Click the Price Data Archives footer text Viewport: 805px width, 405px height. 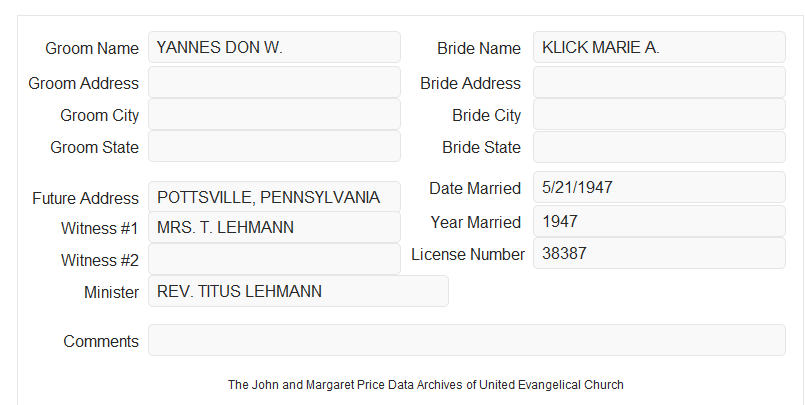pos(426,385)
